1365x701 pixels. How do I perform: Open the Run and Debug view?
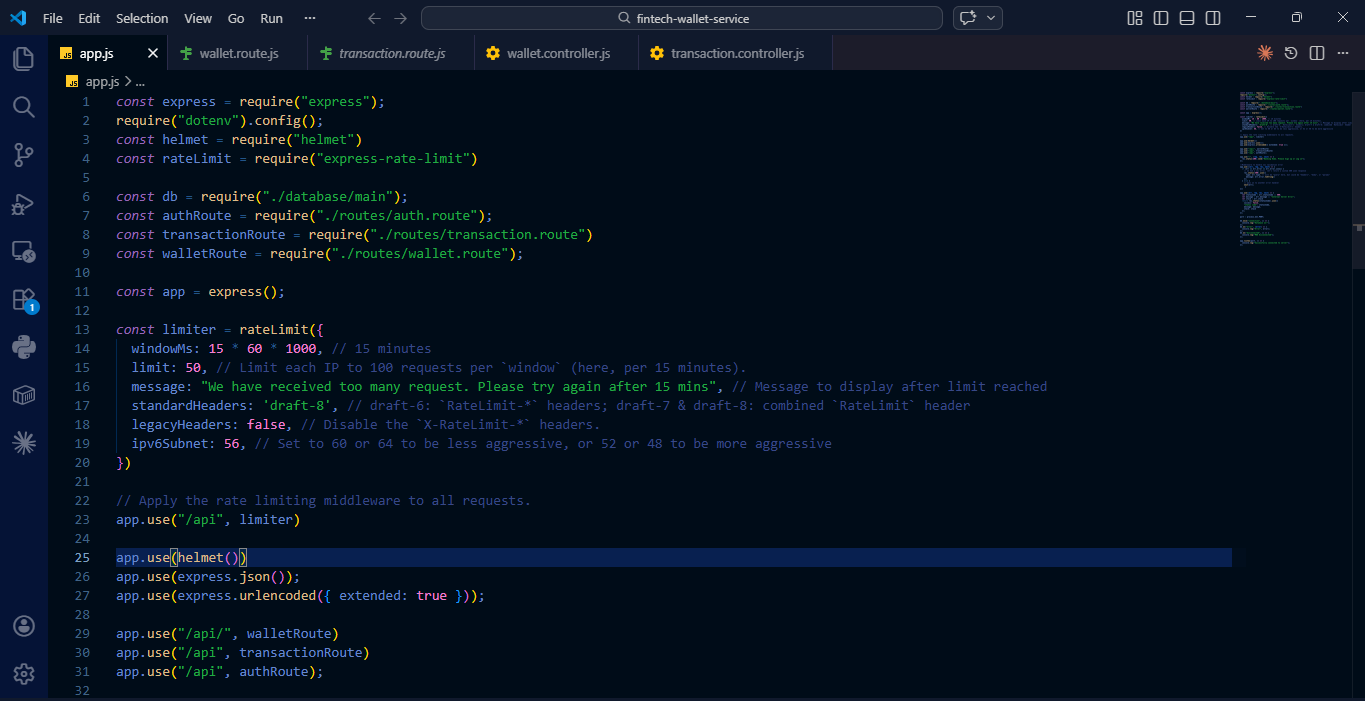click(24, 204)
